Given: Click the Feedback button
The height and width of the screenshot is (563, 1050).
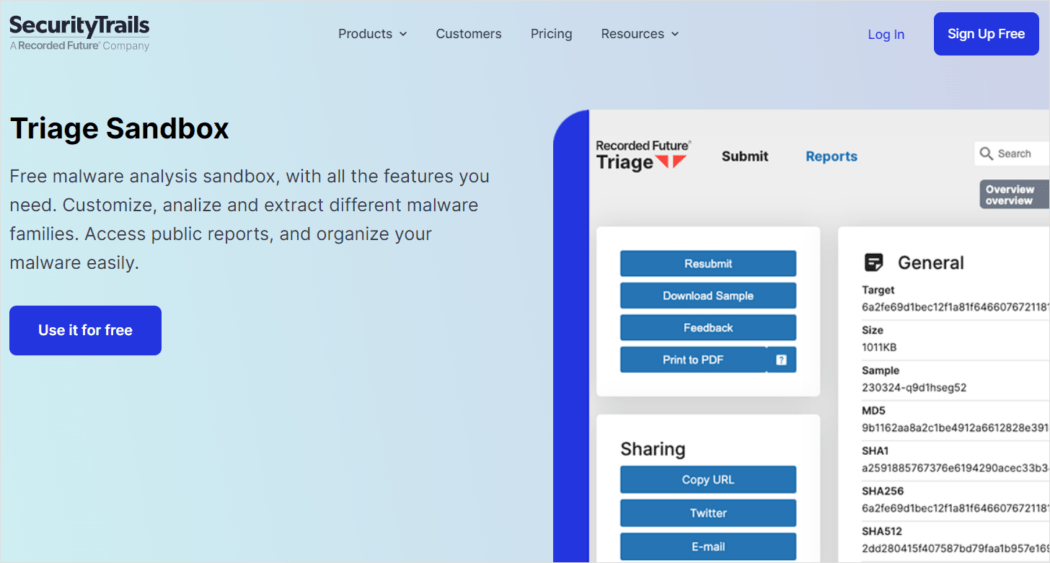Looking at the screenshot, I should click(x=708, y=328).
